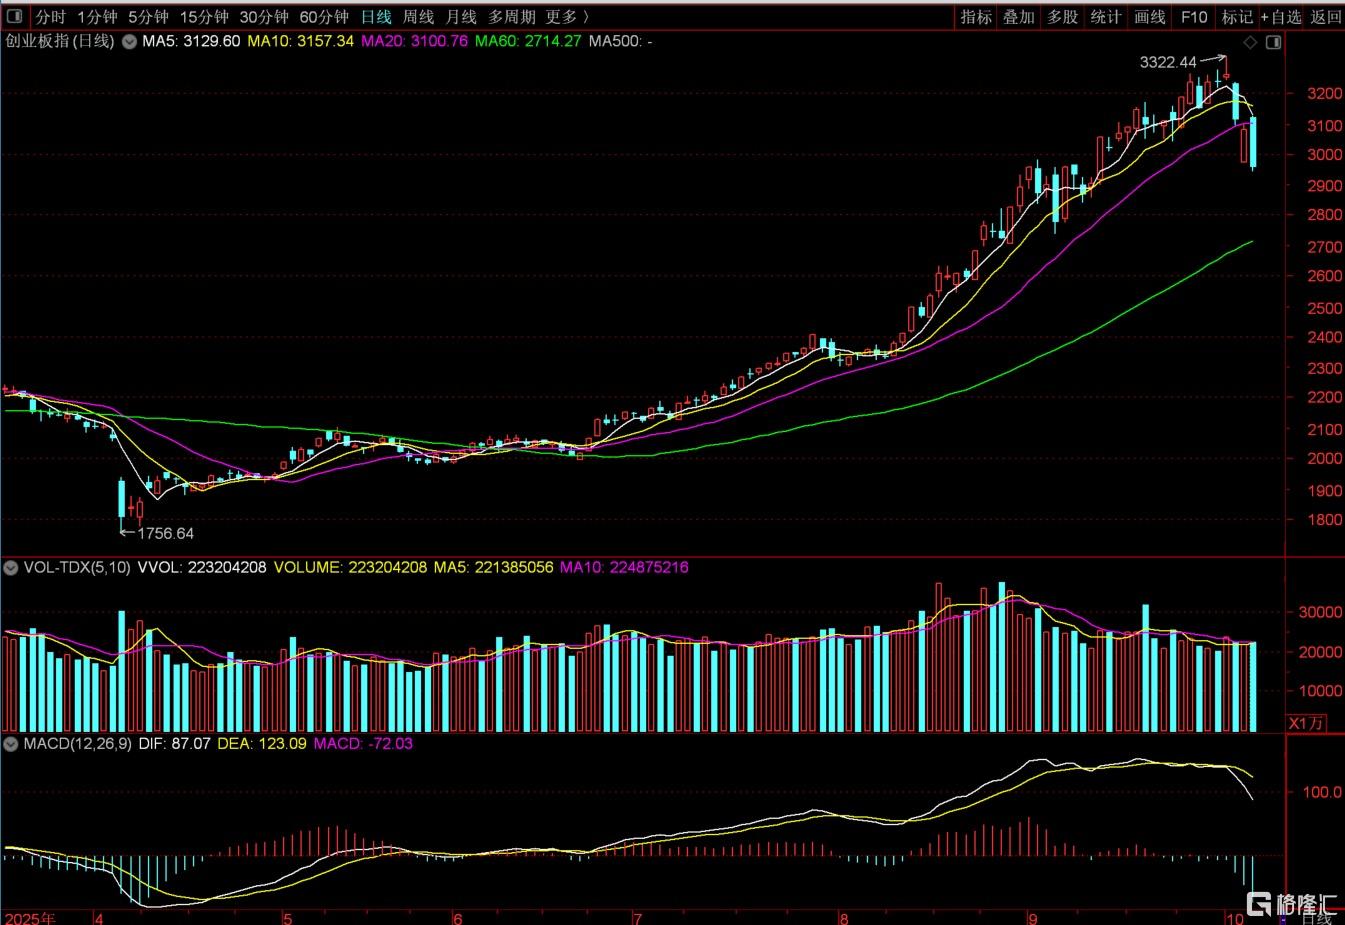This screenshot has height=925, width=1345.
Task: Open F10 company information
Action: click(1194, 17)
